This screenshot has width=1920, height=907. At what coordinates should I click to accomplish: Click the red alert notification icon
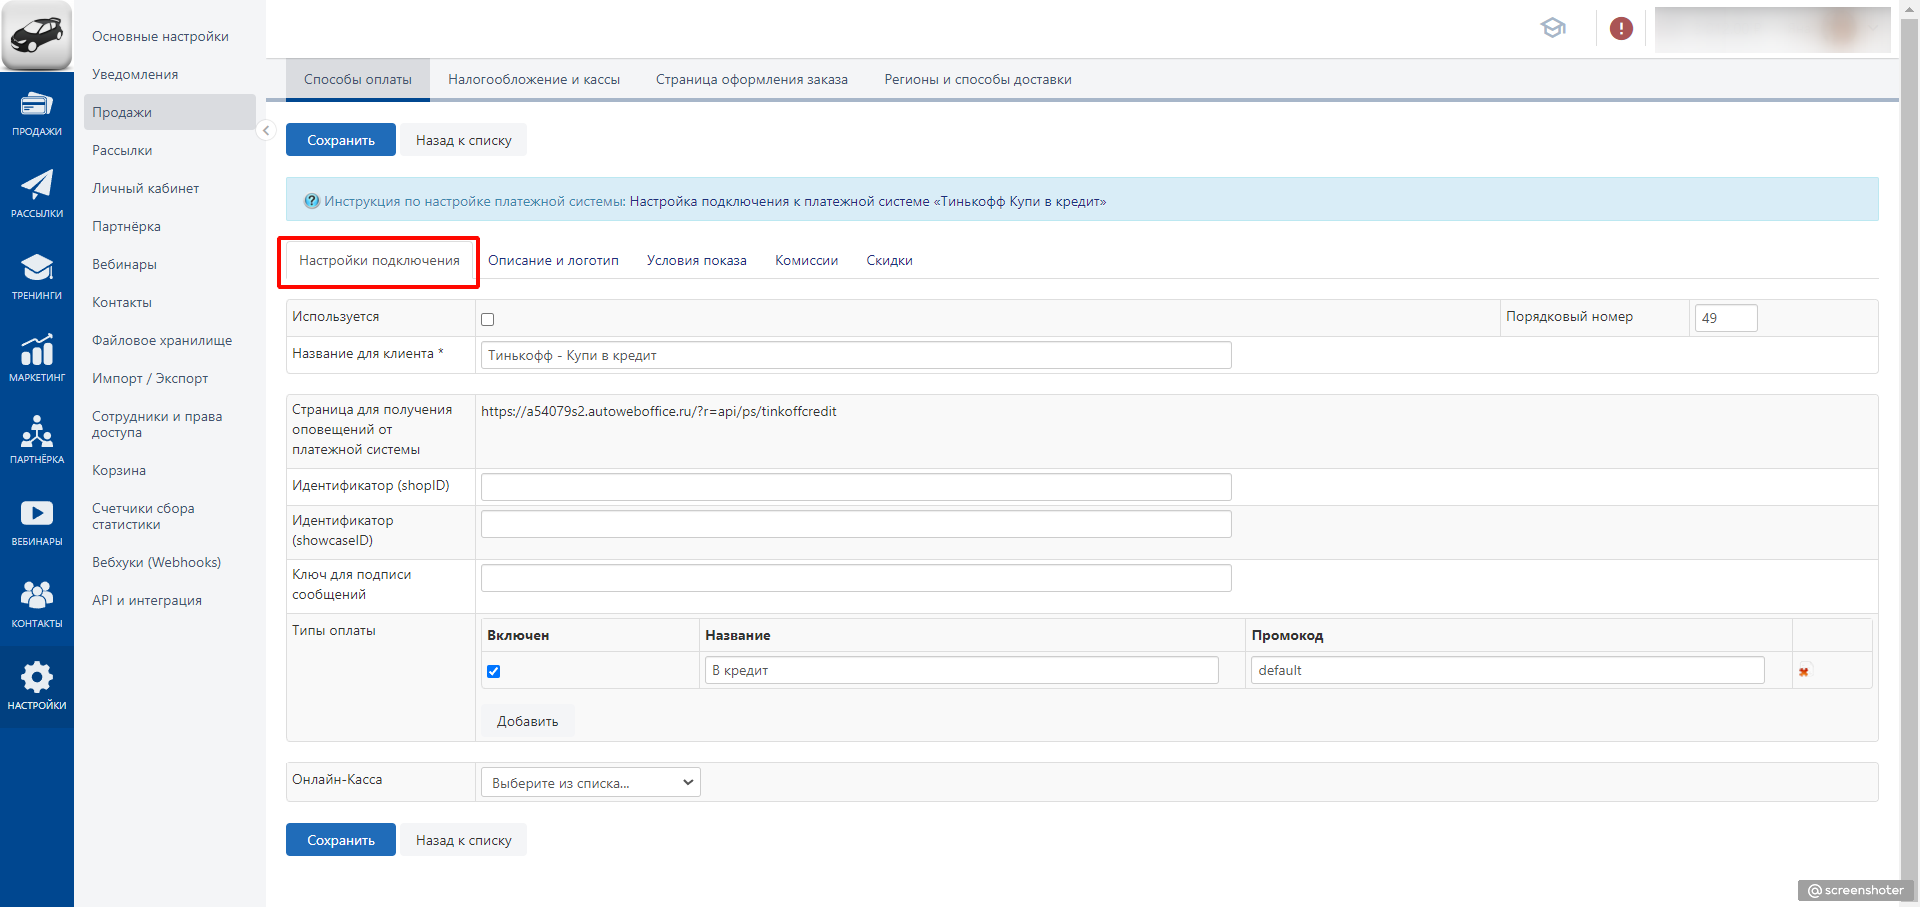coord(1621,29)
